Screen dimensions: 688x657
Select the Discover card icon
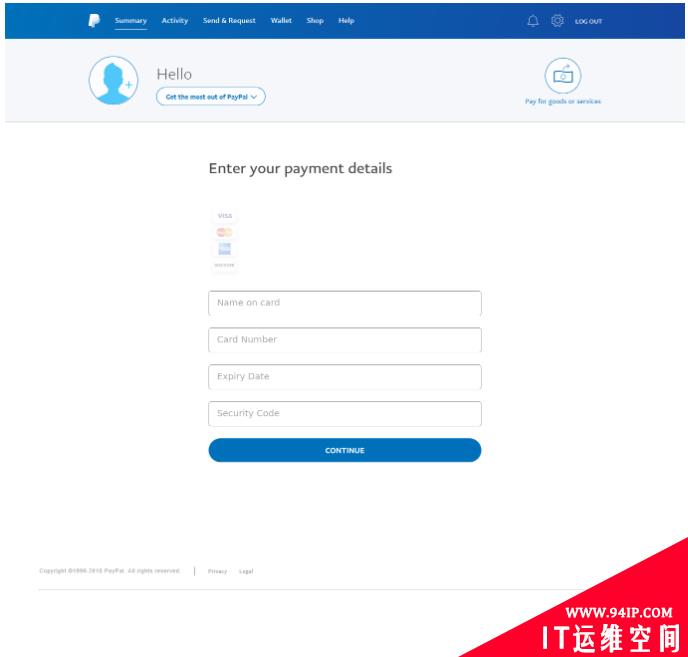coord(224,265)
